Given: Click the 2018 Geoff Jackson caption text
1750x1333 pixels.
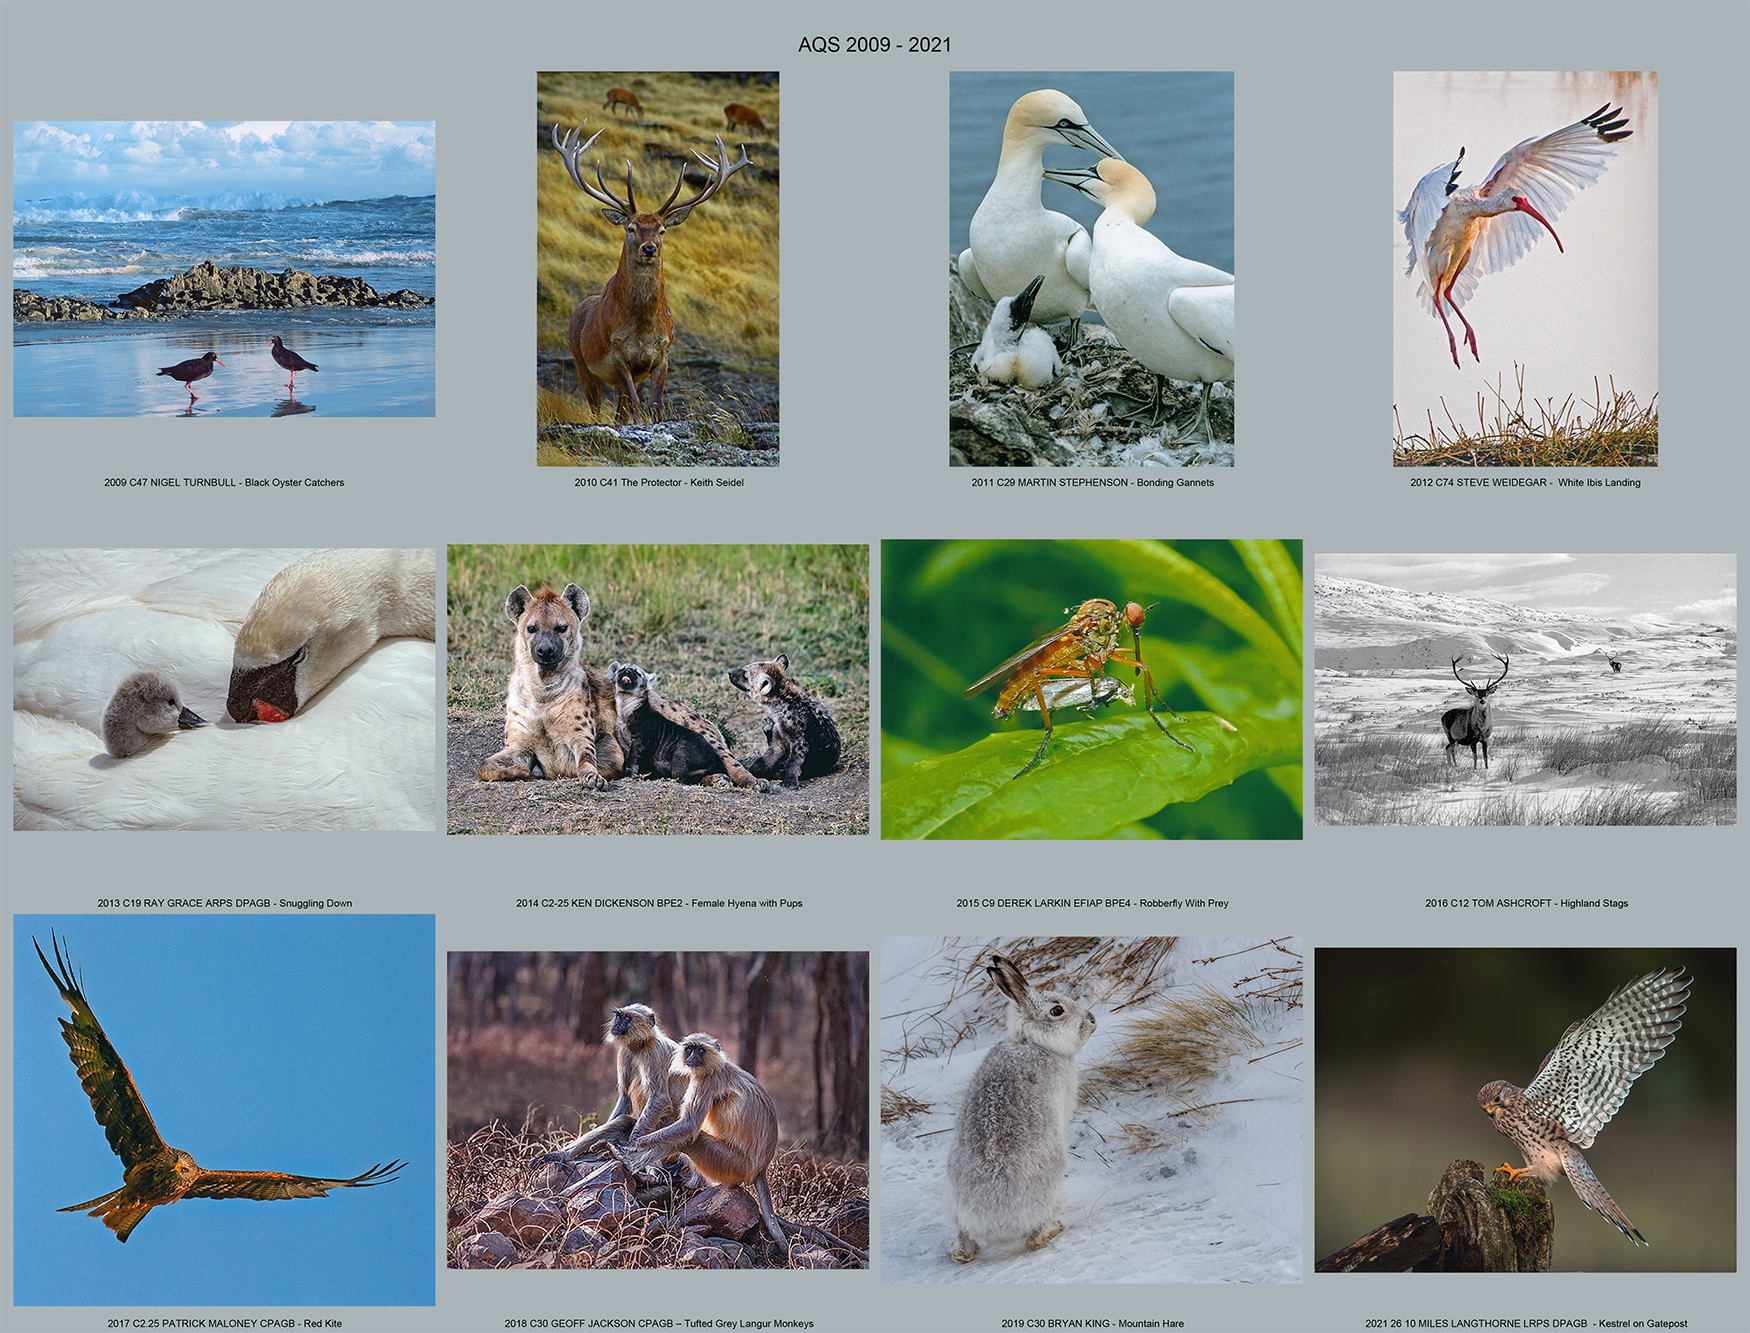Looking at the screenshot, I should pyautogui.click(x=658, y=1323).
